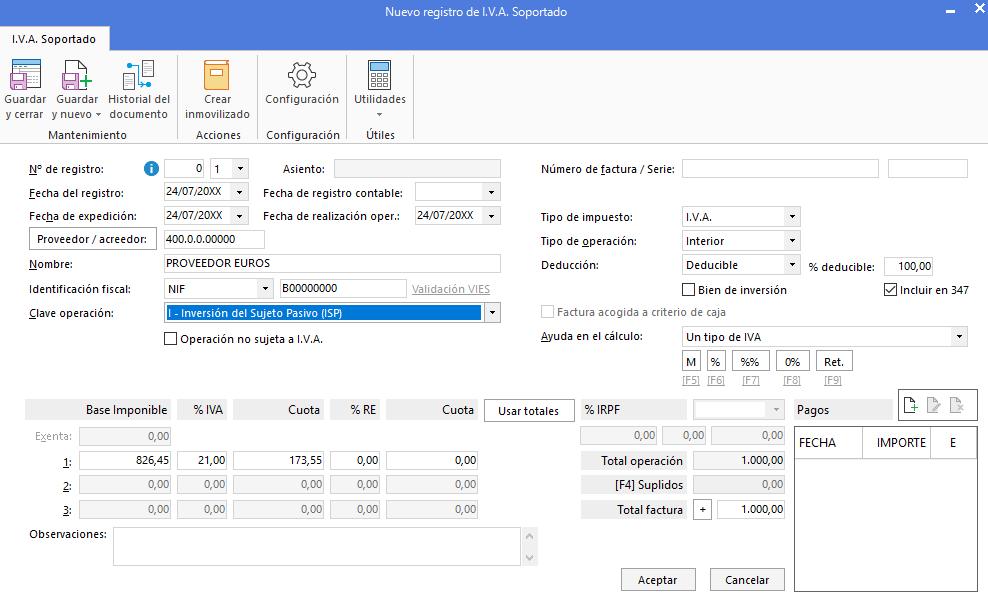
Task: Click the blue info icon beside Nº de registro
Action: pos(151,169)
